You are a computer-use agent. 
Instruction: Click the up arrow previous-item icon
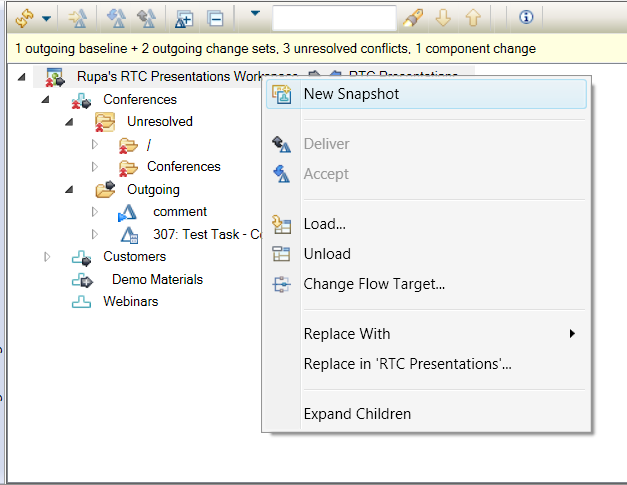click(x=473, y=17)
